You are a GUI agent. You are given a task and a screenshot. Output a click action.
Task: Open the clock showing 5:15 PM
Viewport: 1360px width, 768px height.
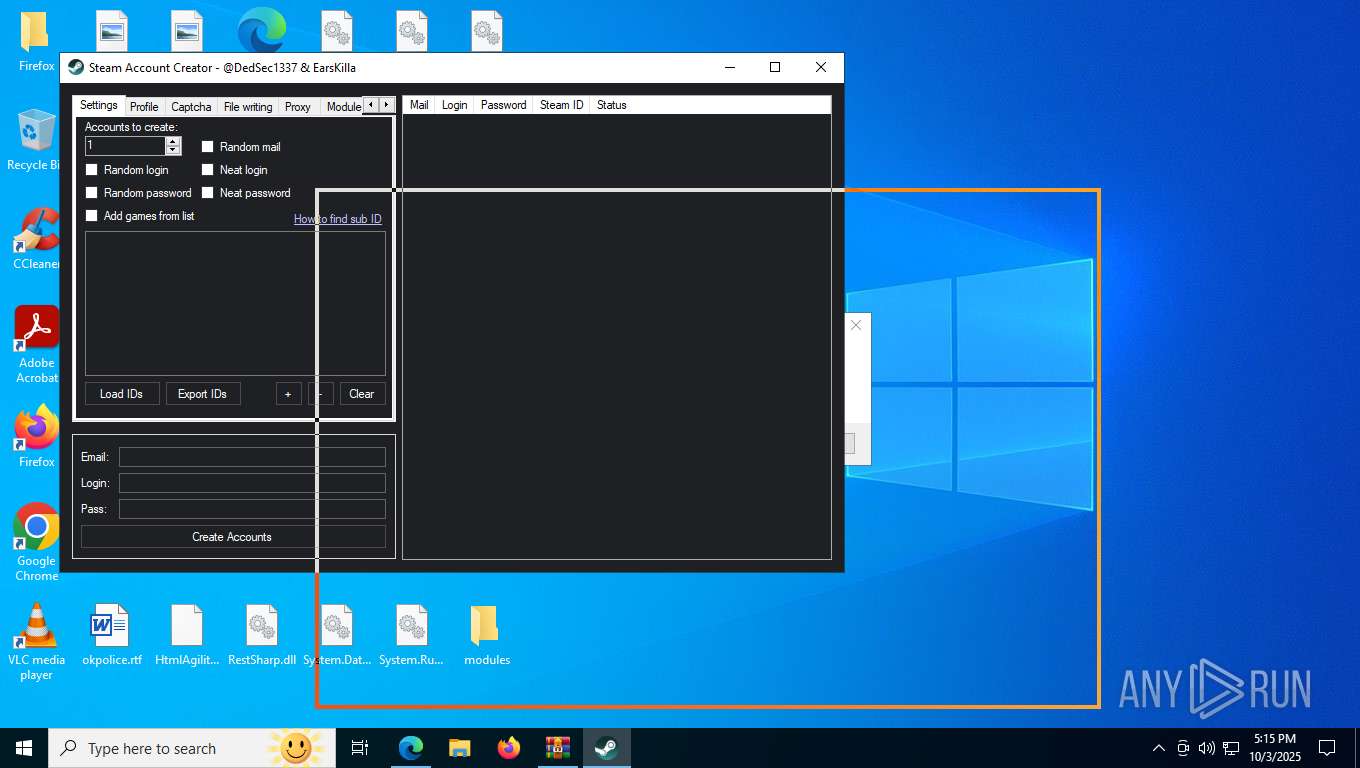[1274, 748]
